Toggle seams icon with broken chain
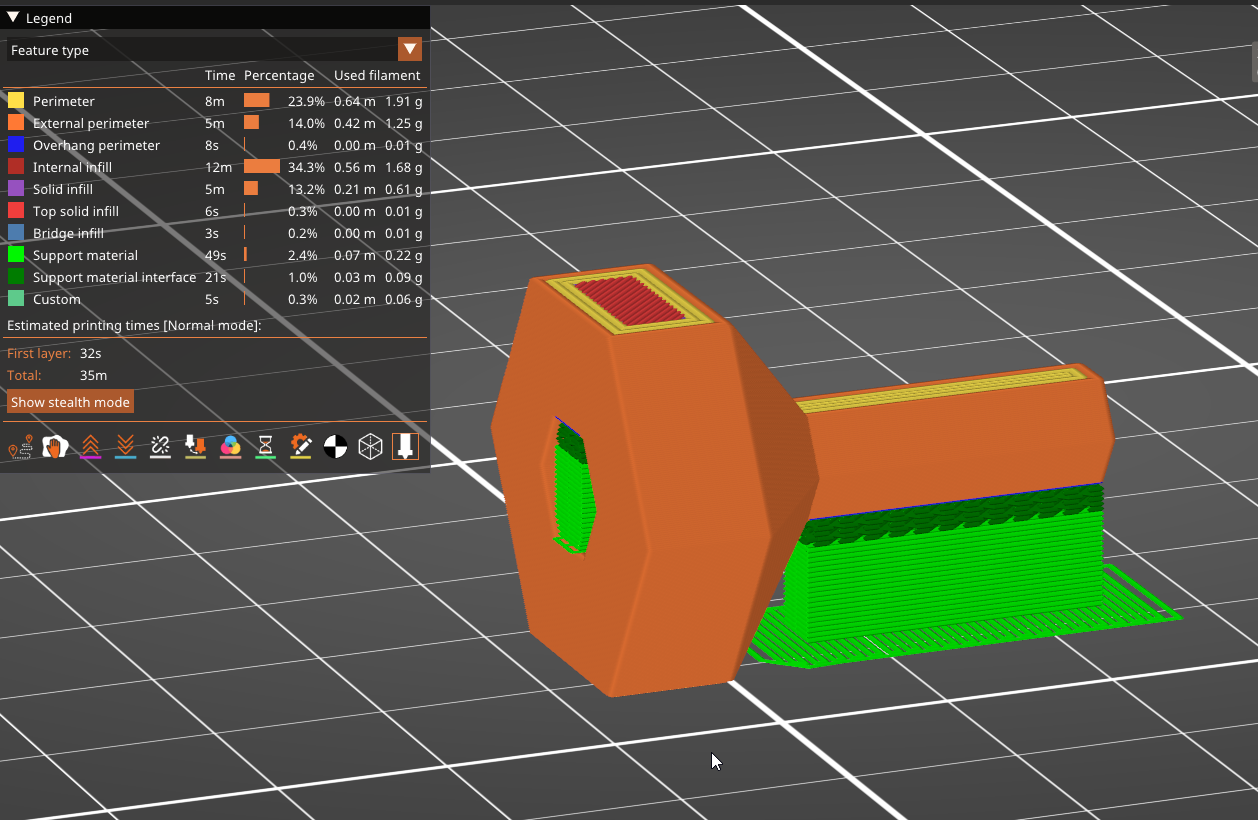1258x820 pixels. click(x=160, y=447)
